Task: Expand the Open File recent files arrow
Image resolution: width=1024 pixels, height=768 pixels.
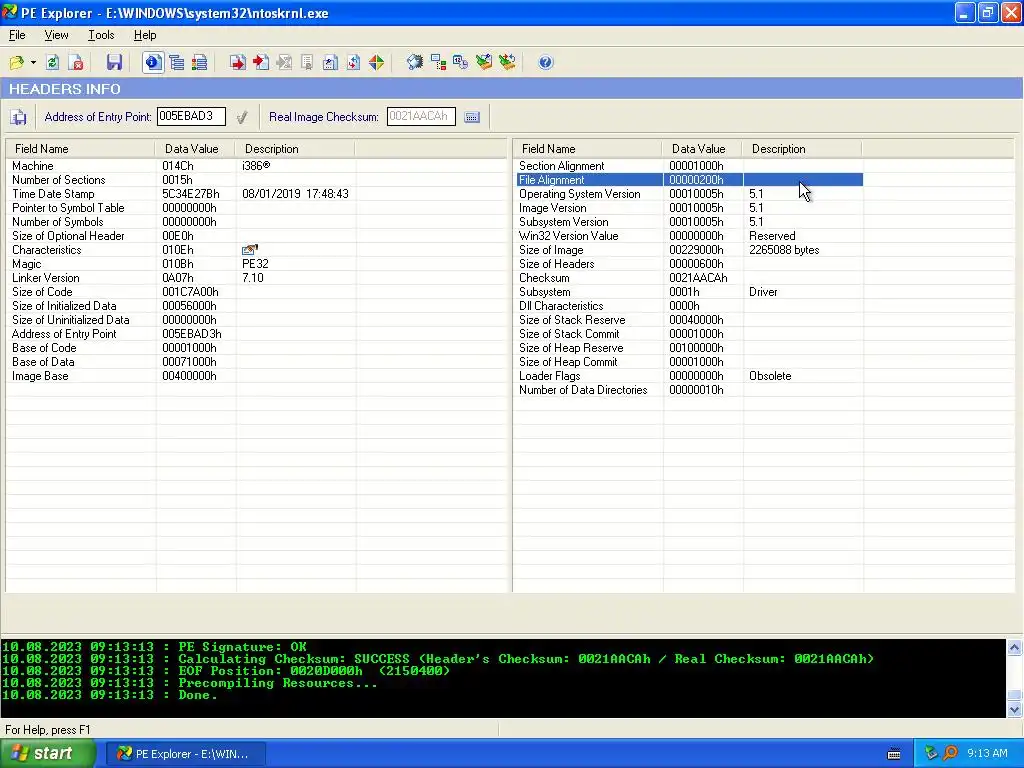Action: pyautogui.click(x=33, y=63)
